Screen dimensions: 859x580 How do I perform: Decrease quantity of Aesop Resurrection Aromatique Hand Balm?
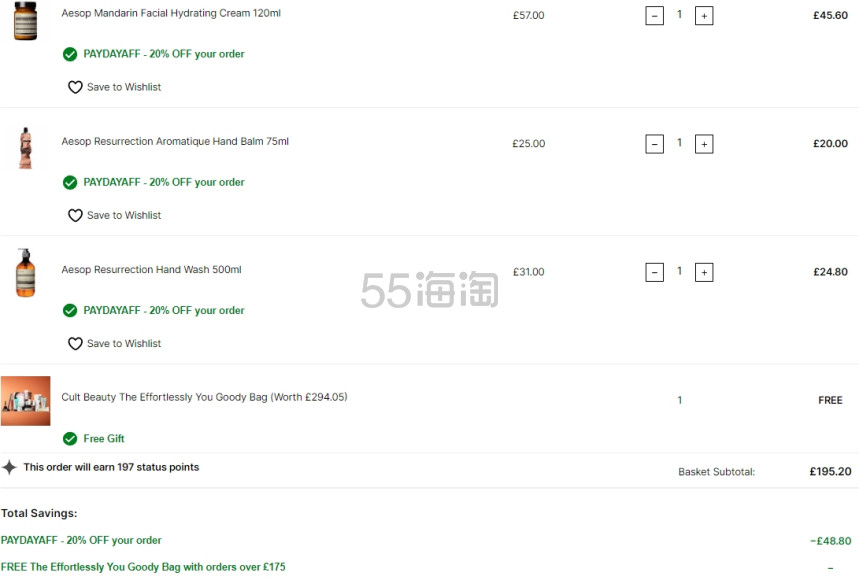click(655, 144)
